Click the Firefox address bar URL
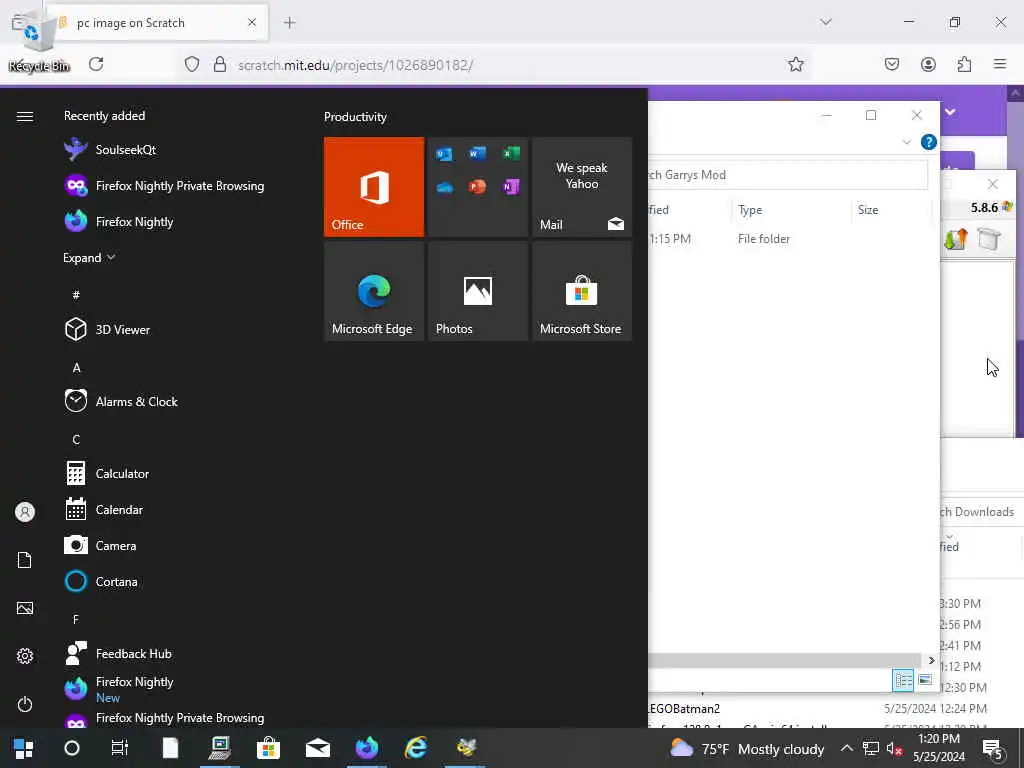This screenshot has width=1024, height=768. click(x=355, y=65)
